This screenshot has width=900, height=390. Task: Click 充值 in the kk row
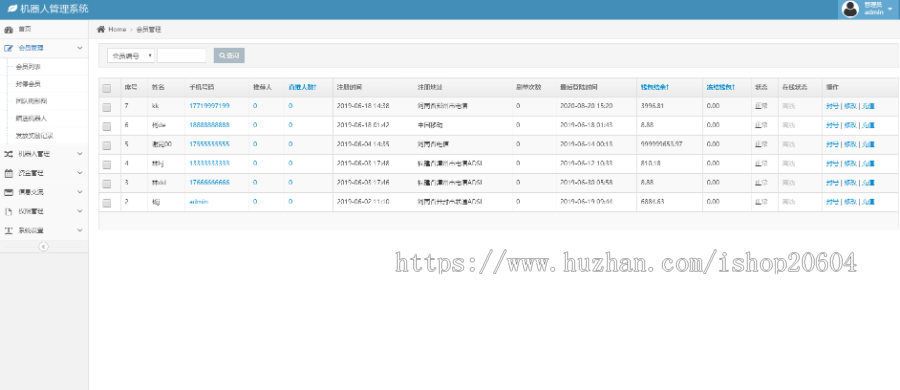click(x=868, y=106)
